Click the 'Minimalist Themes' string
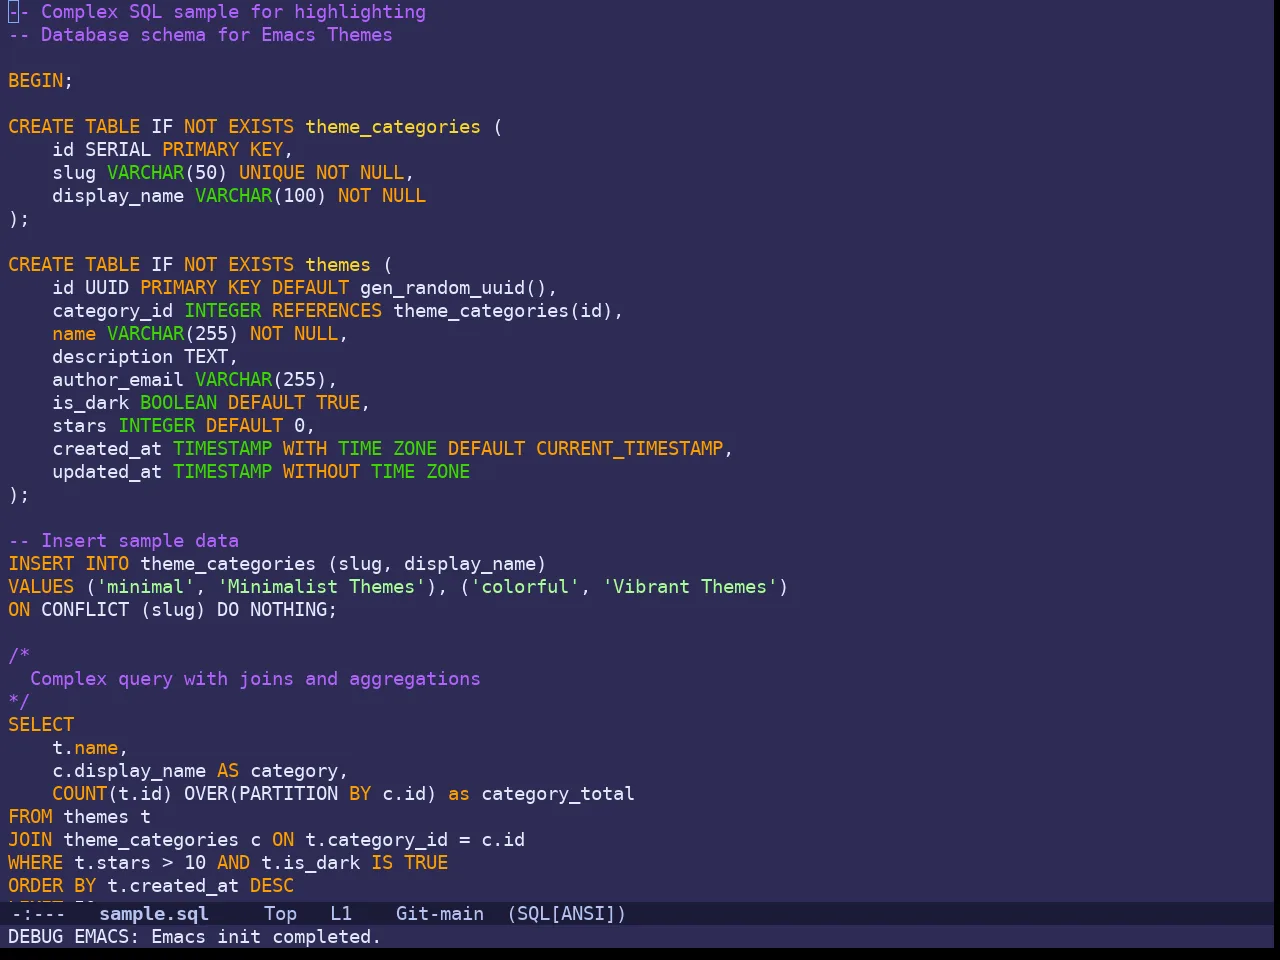This screenshot has height=960, width=1280. (321, 587)
